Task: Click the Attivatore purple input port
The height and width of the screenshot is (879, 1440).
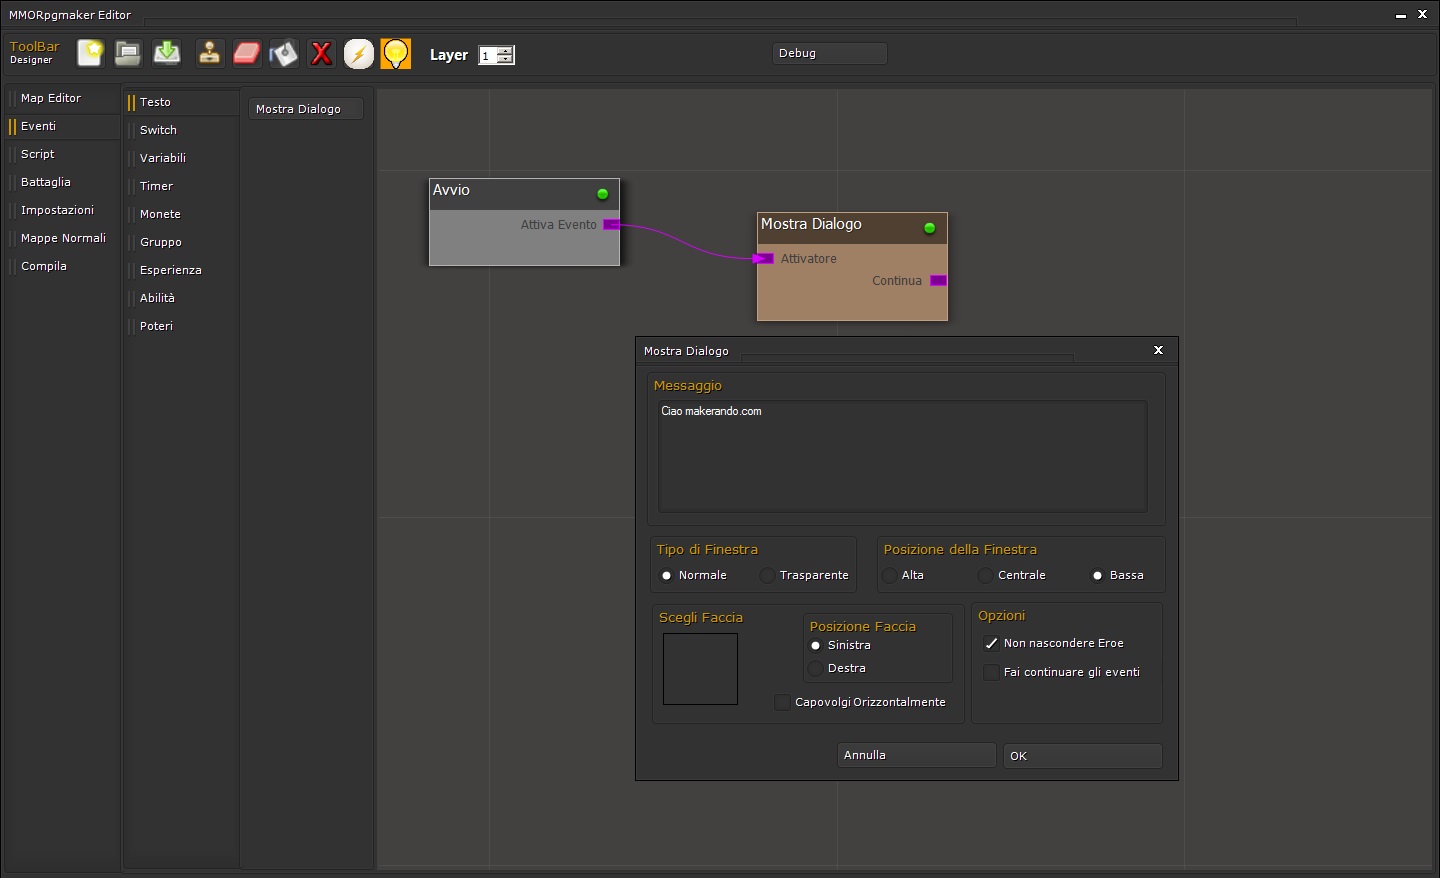Action: tap(764, 259)
